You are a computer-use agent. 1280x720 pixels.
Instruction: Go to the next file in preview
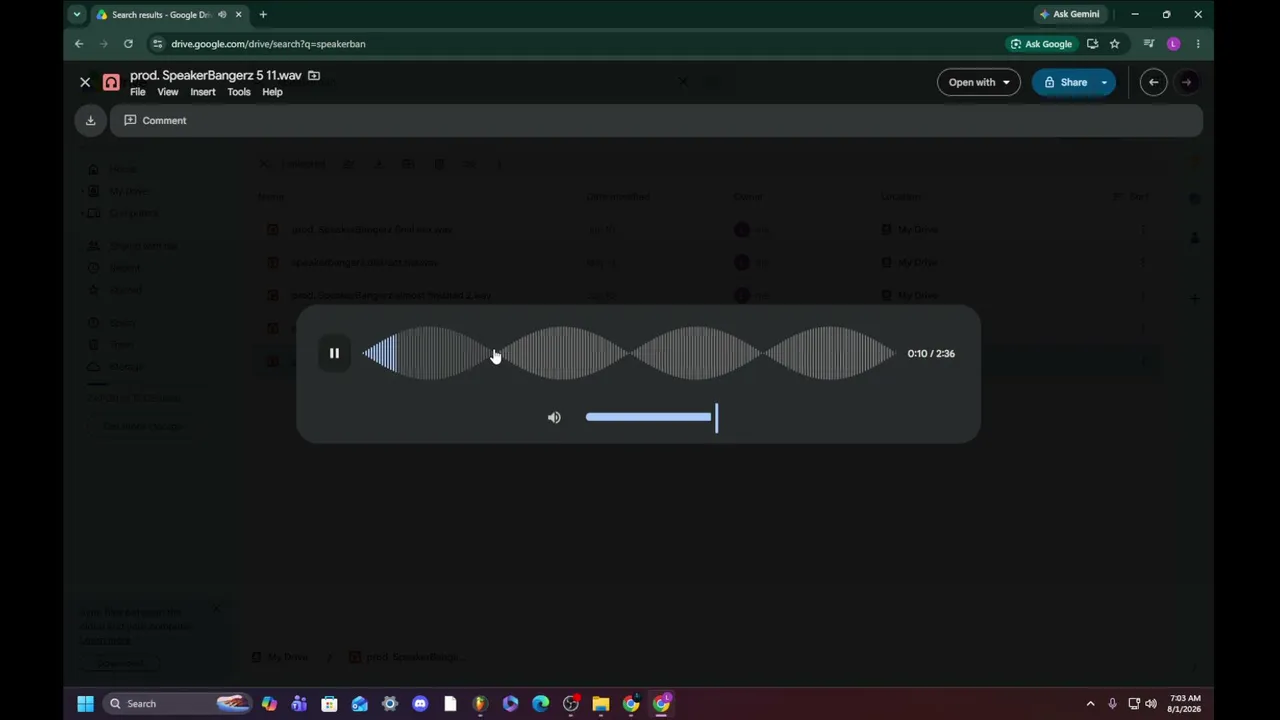(1187, 82)
